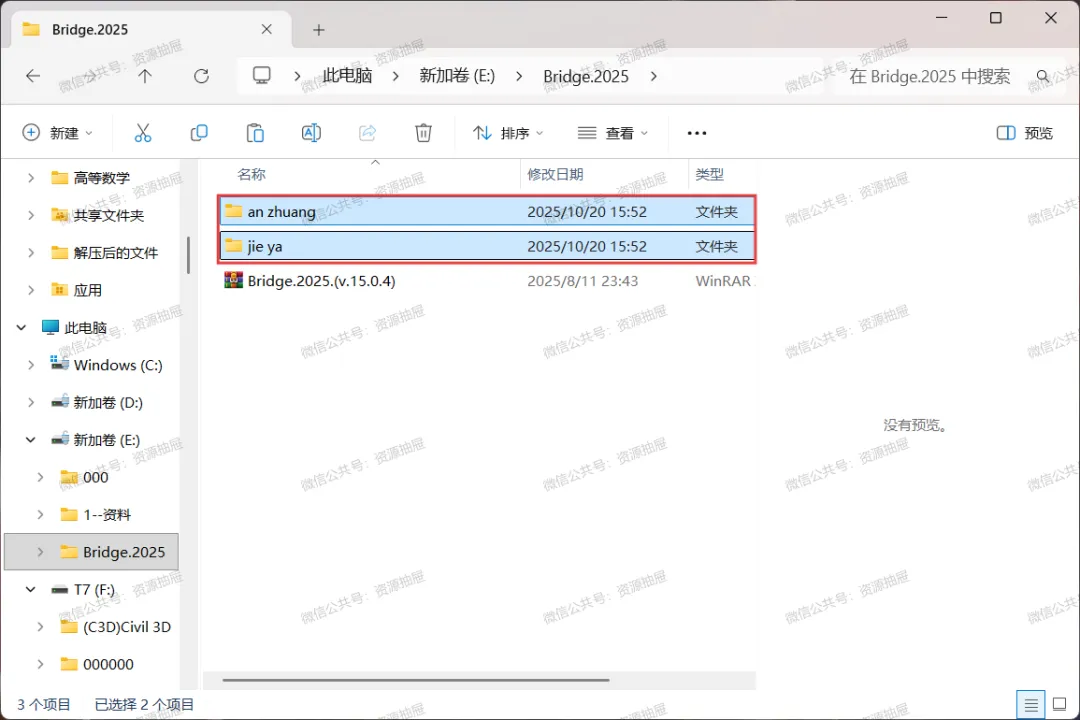Expand the 解压后的文件 folder

31,253
